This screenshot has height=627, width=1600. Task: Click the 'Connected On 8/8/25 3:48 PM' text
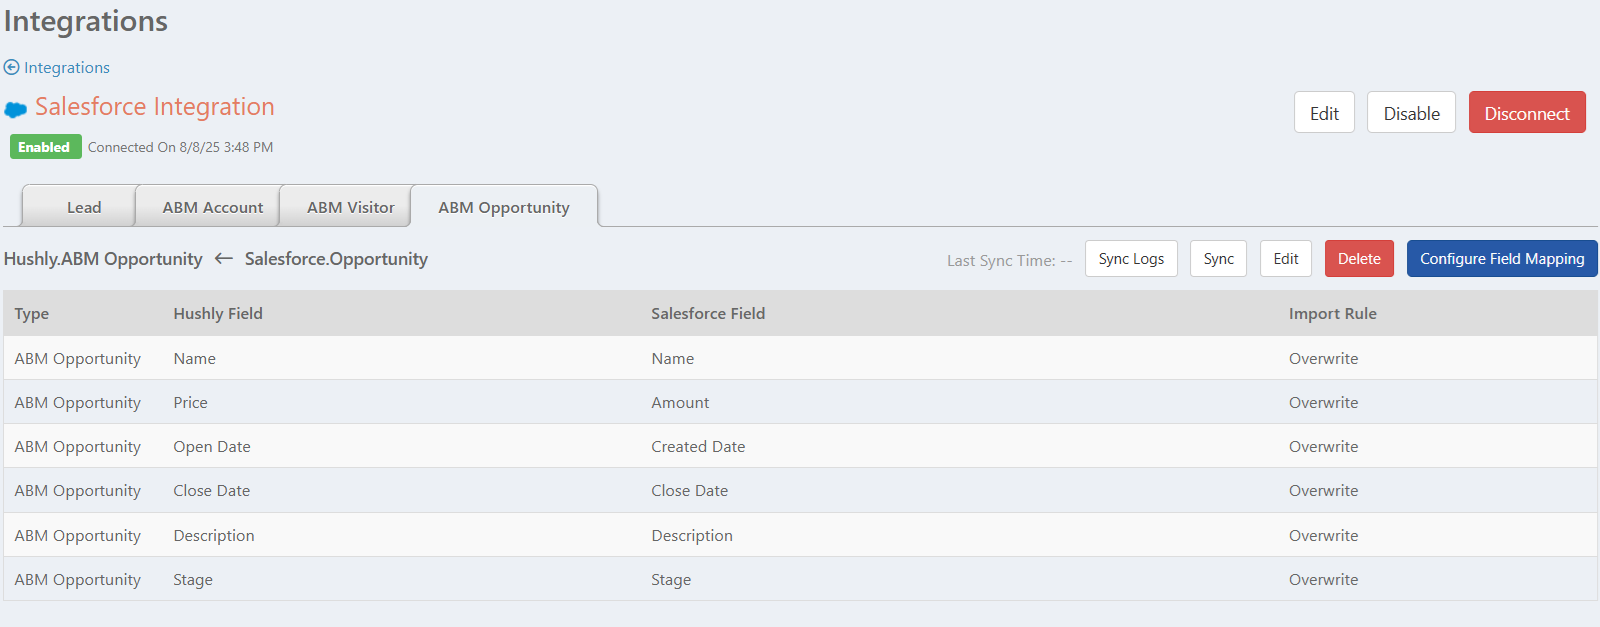point(180,147)
